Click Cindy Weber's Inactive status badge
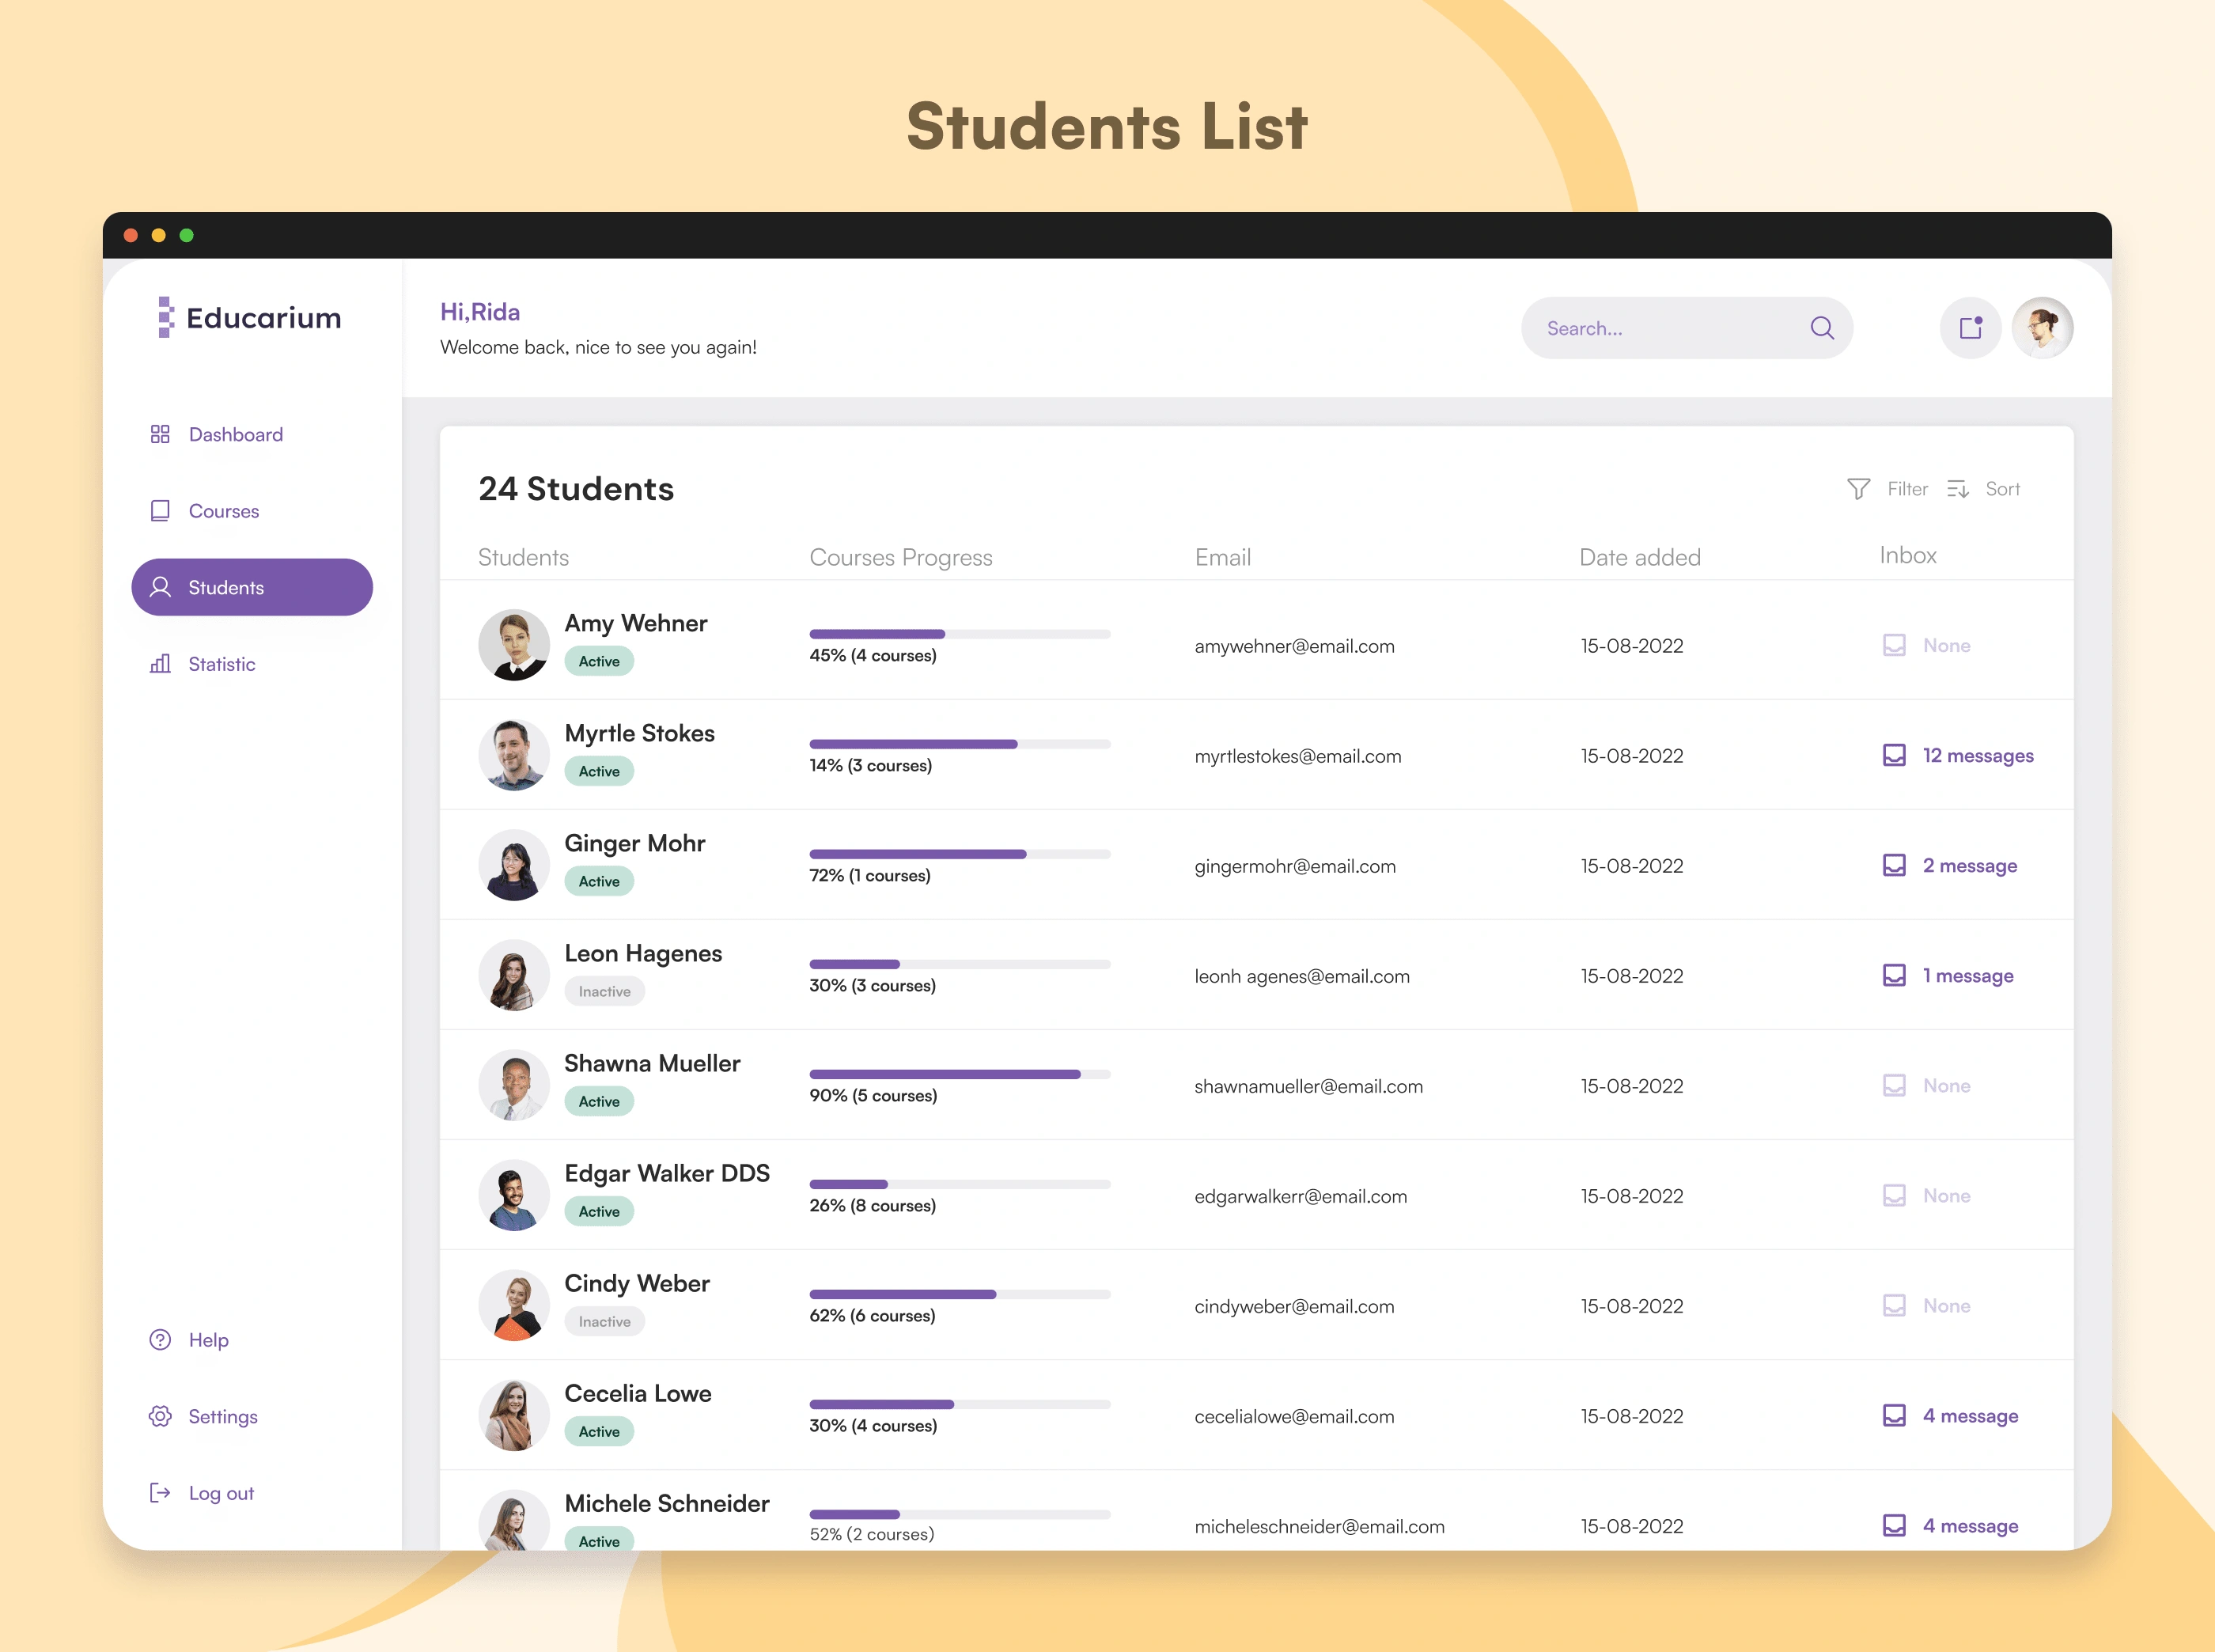The image size is (2215, 1652). pos(604,1321)
